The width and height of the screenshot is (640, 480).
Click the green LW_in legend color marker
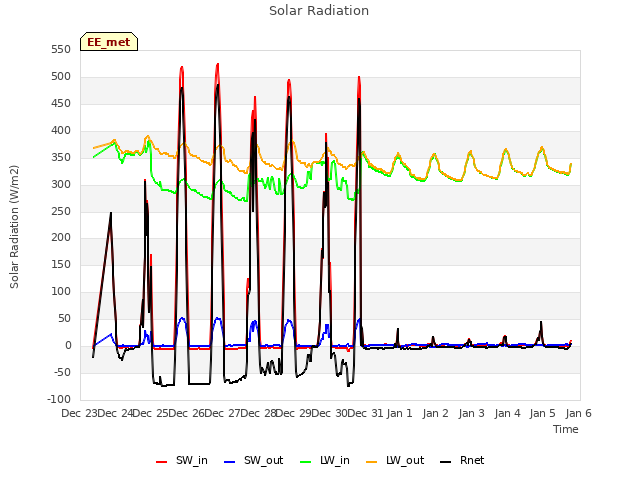pyautogui.click(x=306, y=462)
